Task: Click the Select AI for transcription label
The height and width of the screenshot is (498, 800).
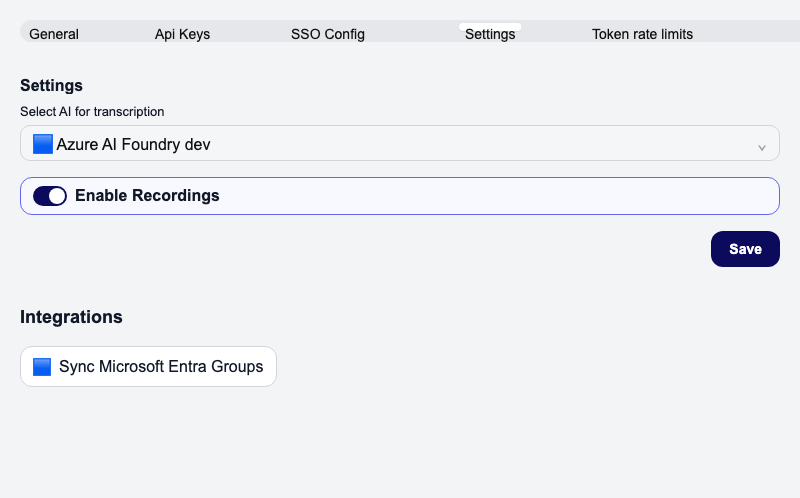Action: 92,112
